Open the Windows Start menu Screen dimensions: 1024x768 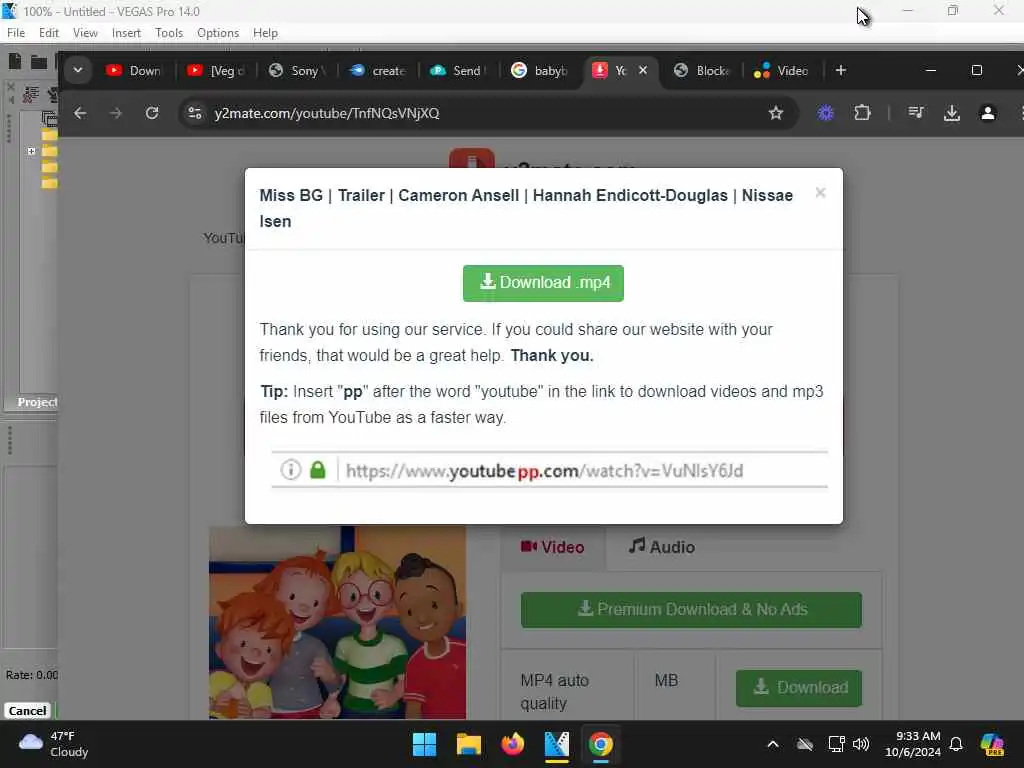tap(424, 744)
